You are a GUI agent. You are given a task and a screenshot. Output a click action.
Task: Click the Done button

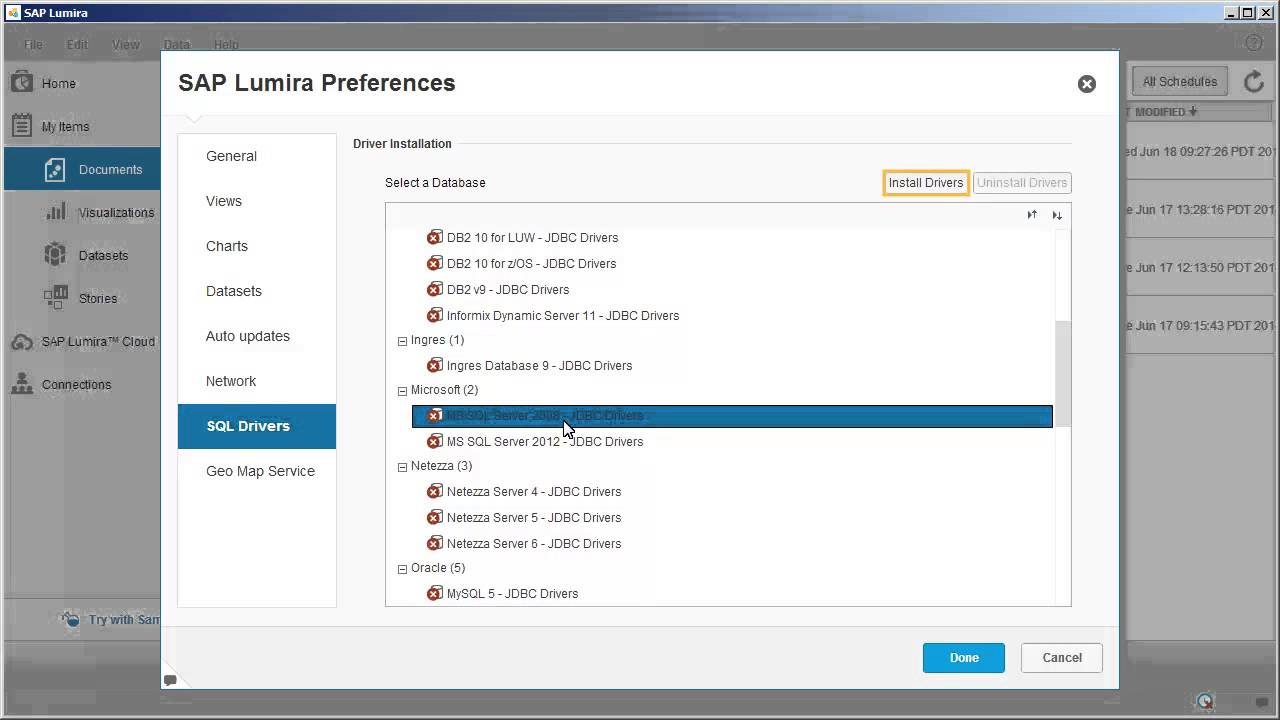964,658
